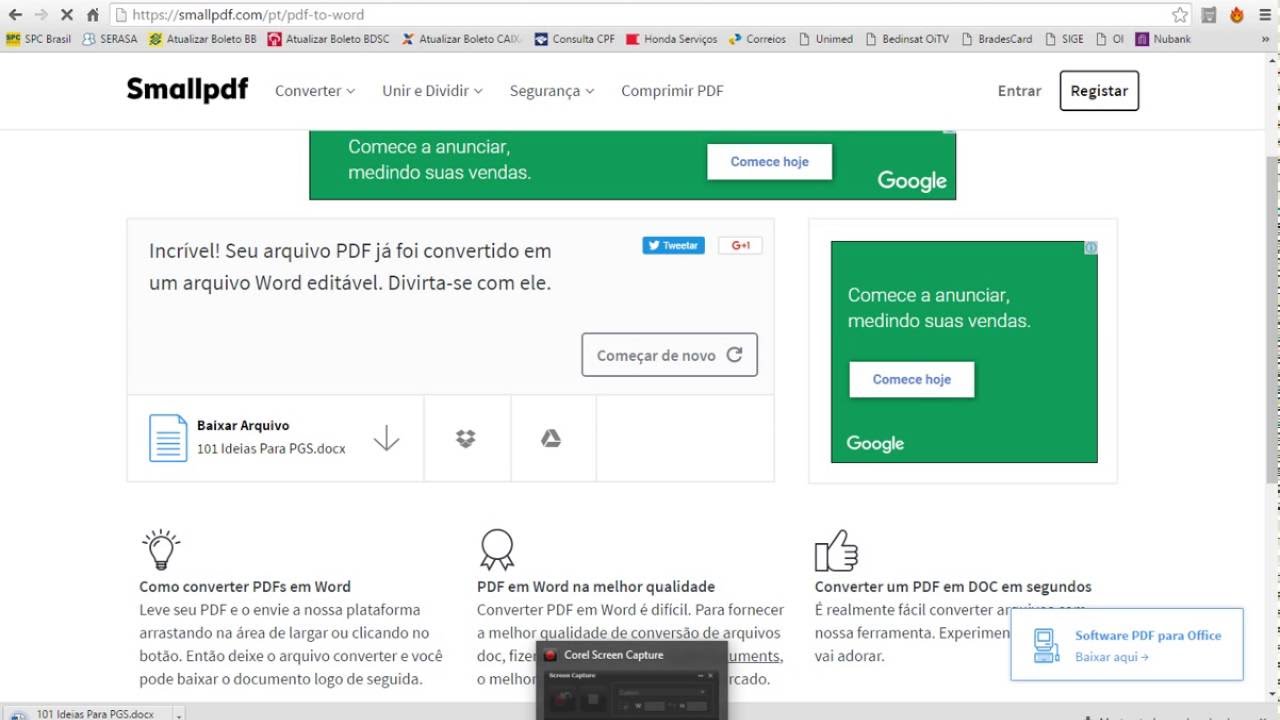Save the file to Google Drive icon
The width and height of the screenshot is (1280, 720).
tap(551, 438)
